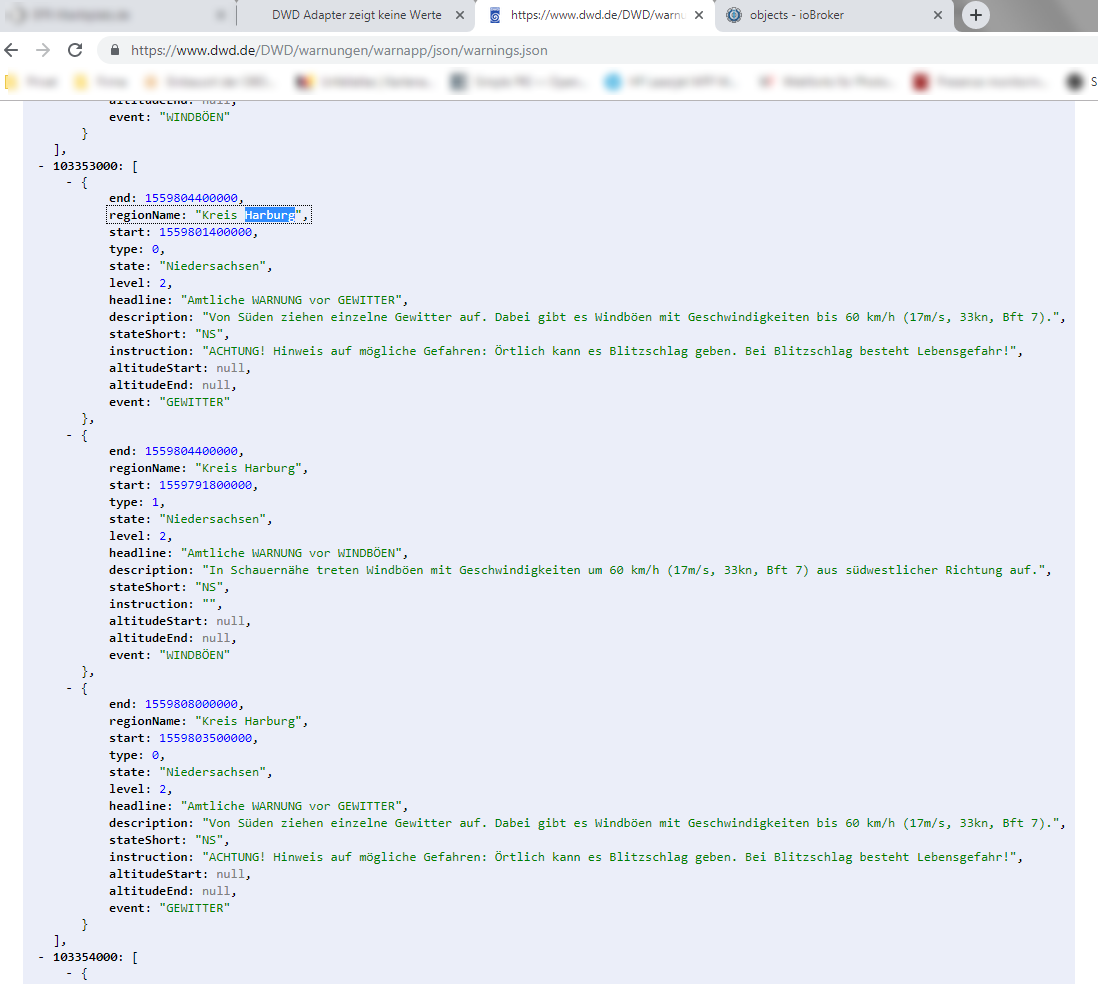
Task: Click the 103353000 key label
Action: click(85, 166)
